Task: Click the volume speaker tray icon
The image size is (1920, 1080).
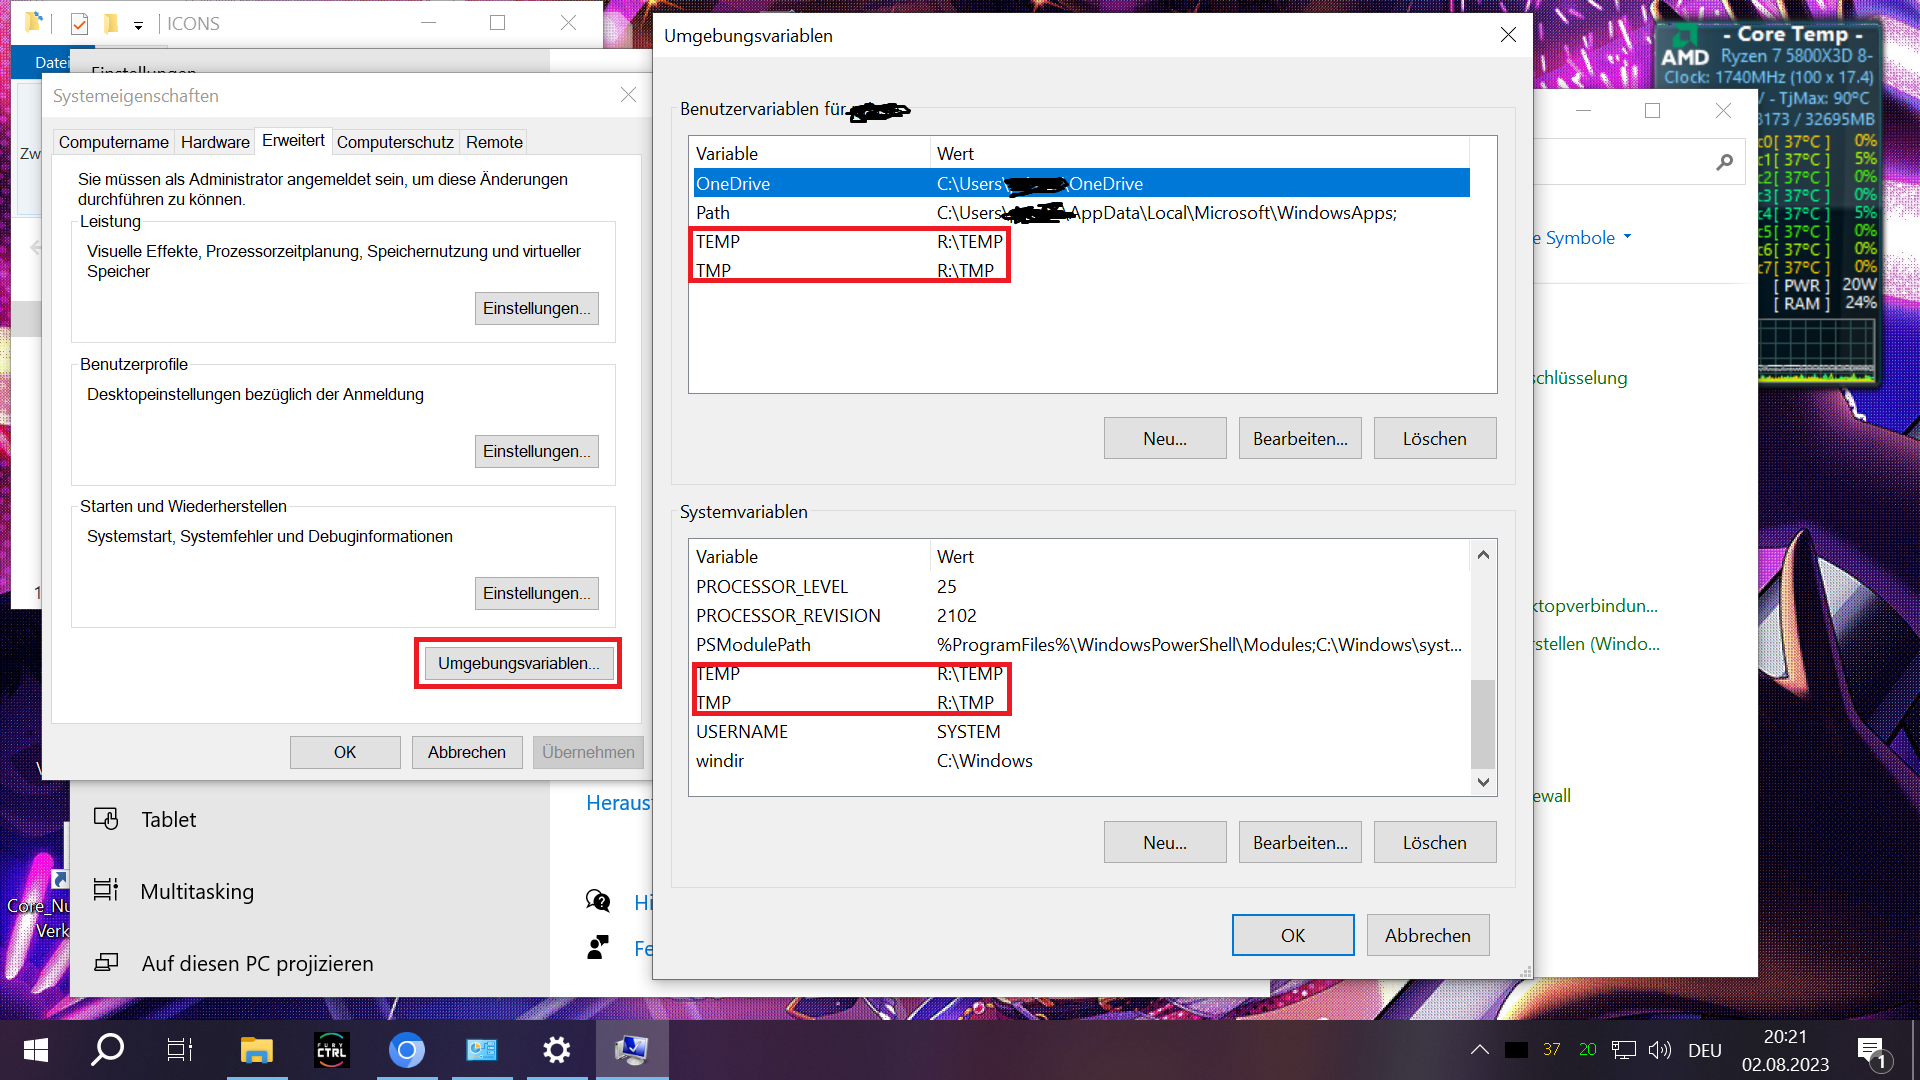Action: click(x=1660, y=1049)
